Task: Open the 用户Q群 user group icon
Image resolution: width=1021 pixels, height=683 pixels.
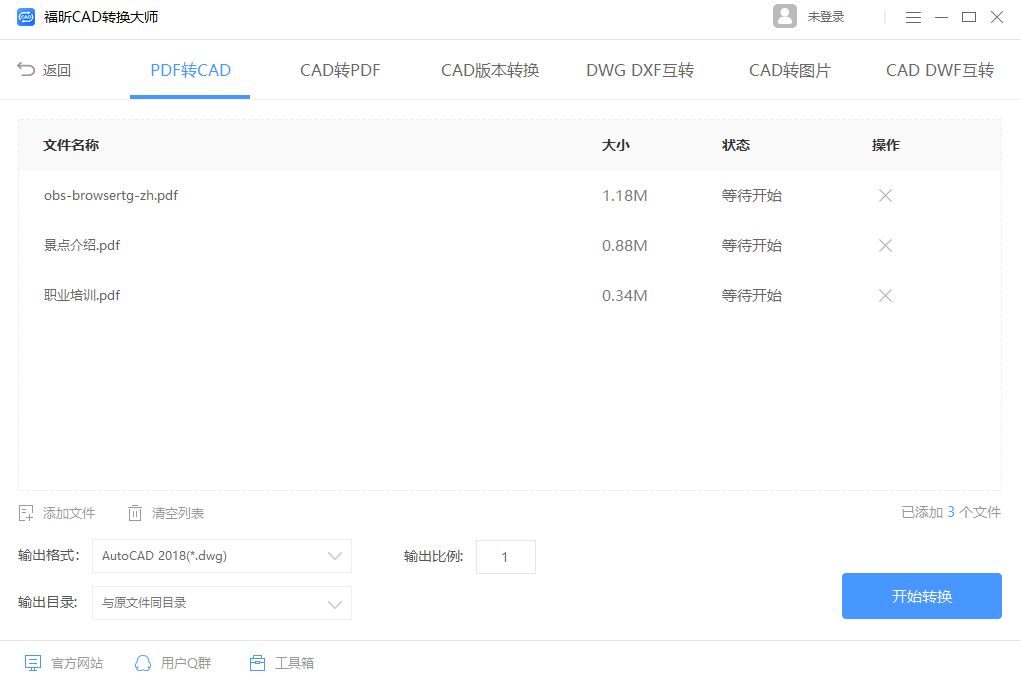Action: [x=142, y=662]
